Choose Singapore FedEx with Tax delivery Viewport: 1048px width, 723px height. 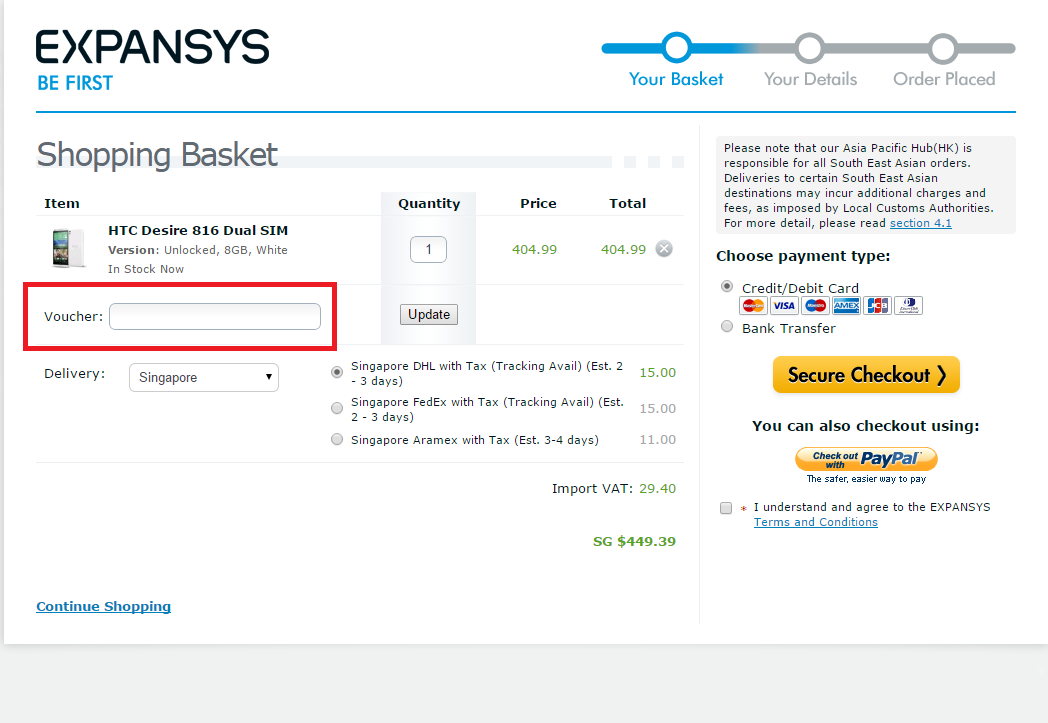coord(337,408)
